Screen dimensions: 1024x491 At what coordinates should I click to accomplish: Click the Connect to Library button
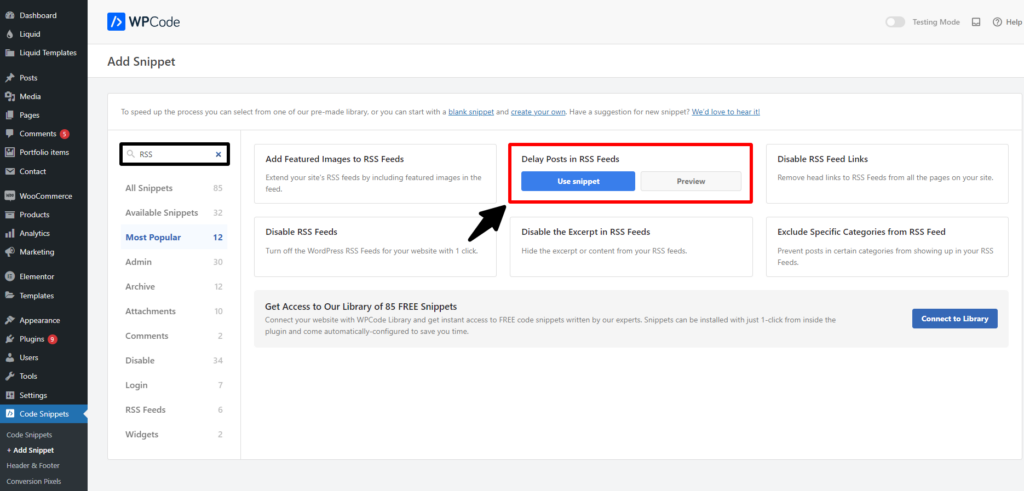point(955,319)
